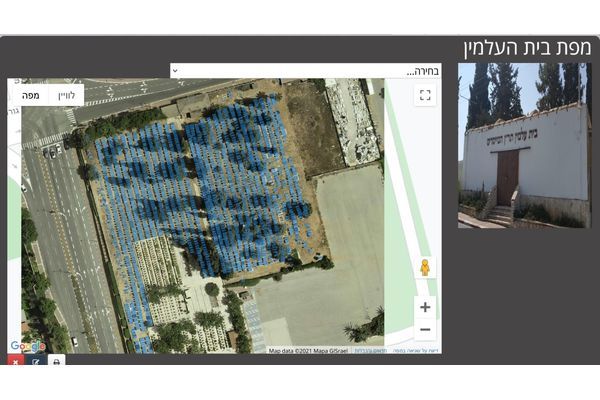Image resolution: width=600 pixels, height=400 pixels.
Task: Zoom out with the minus button
Action: [x=425, y=331]
